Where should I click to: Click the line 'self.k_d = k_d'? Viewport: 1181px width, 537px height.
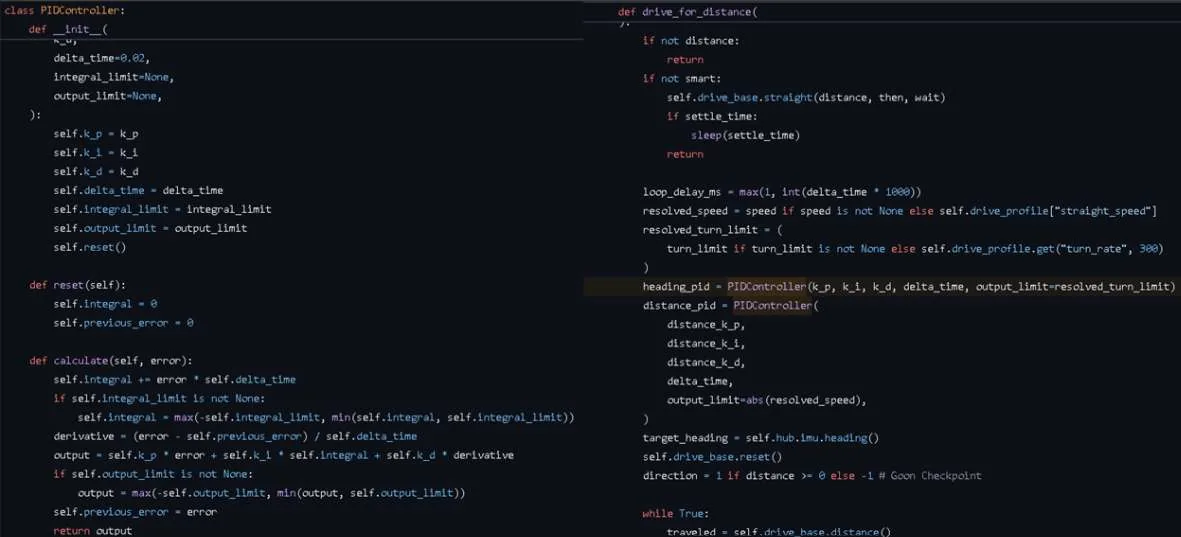coord(96,172)
